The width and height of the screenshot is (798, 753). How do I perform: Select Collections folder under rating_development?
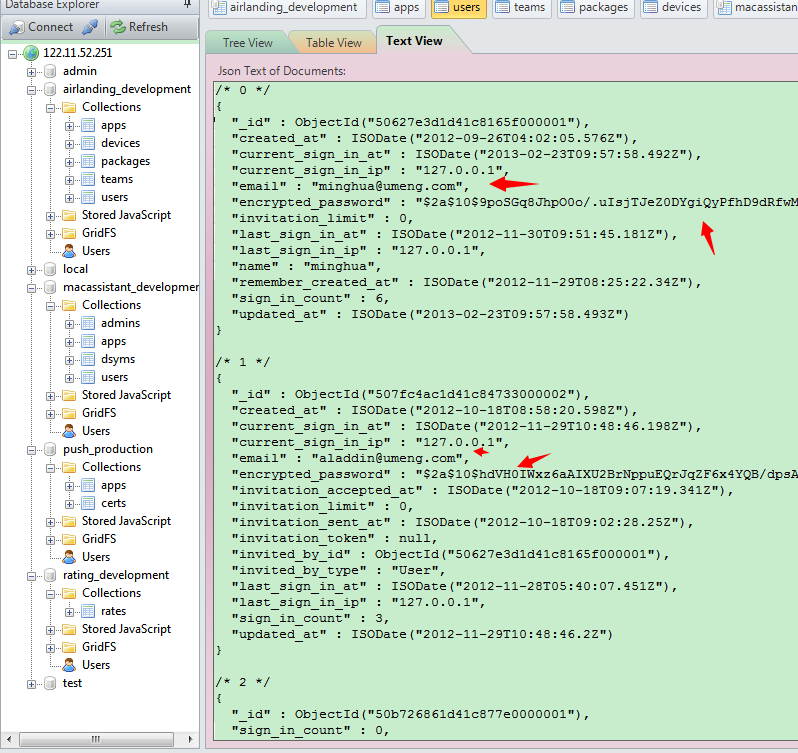[x=111, y=593]
